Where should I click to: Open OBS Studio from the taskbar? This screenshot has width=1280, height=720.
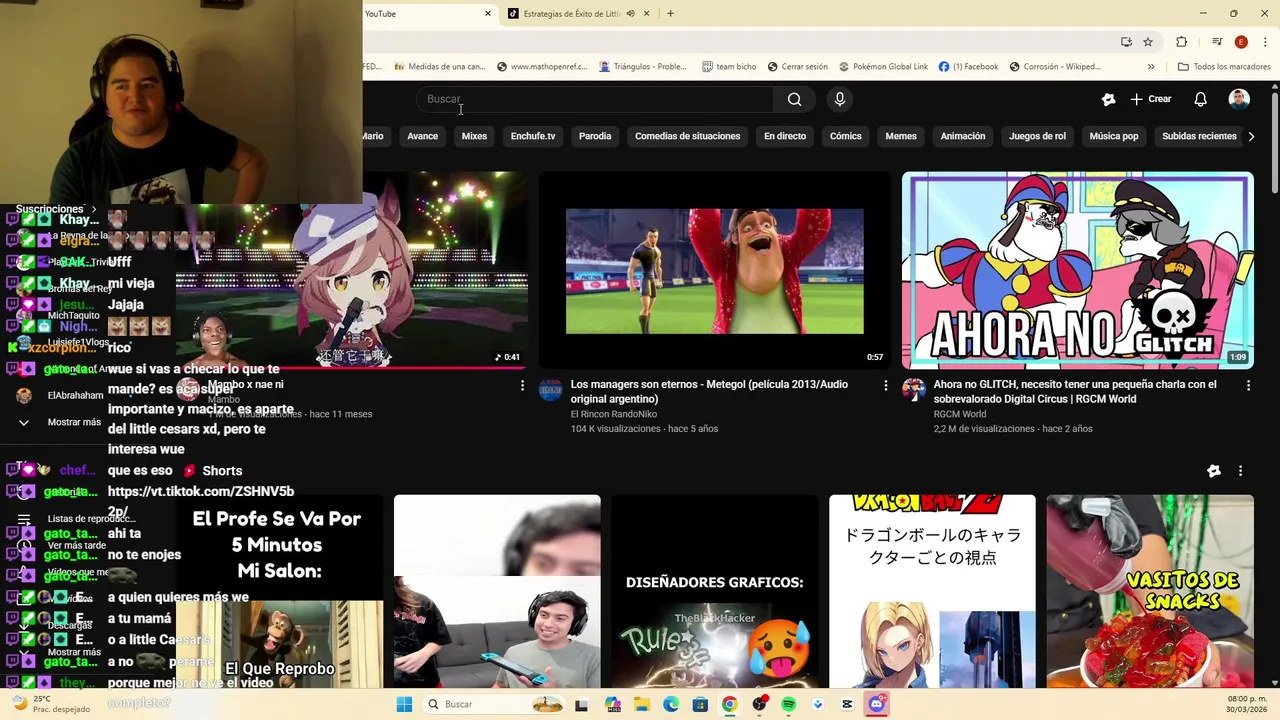click(x=759, y=704)
